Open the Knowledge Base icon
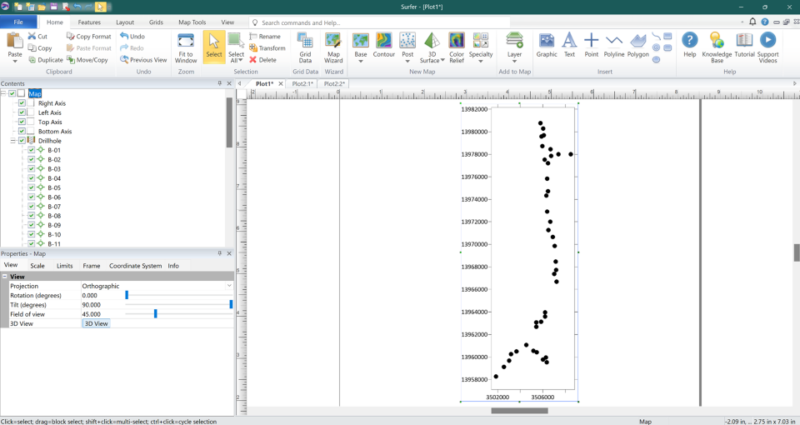The height and width of the screenshot is (425, 800). (x=717, y=40)
